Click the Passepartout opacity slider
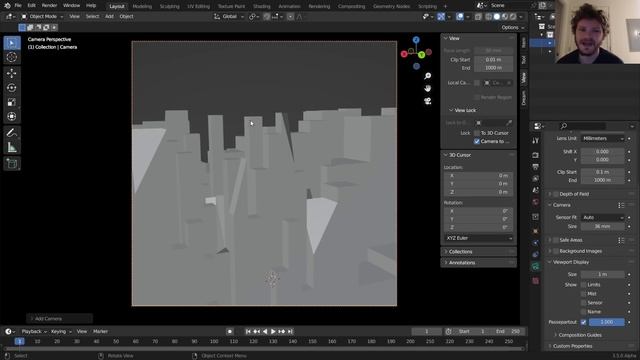This screenshot has height=360, width=640. pos(607,322)
